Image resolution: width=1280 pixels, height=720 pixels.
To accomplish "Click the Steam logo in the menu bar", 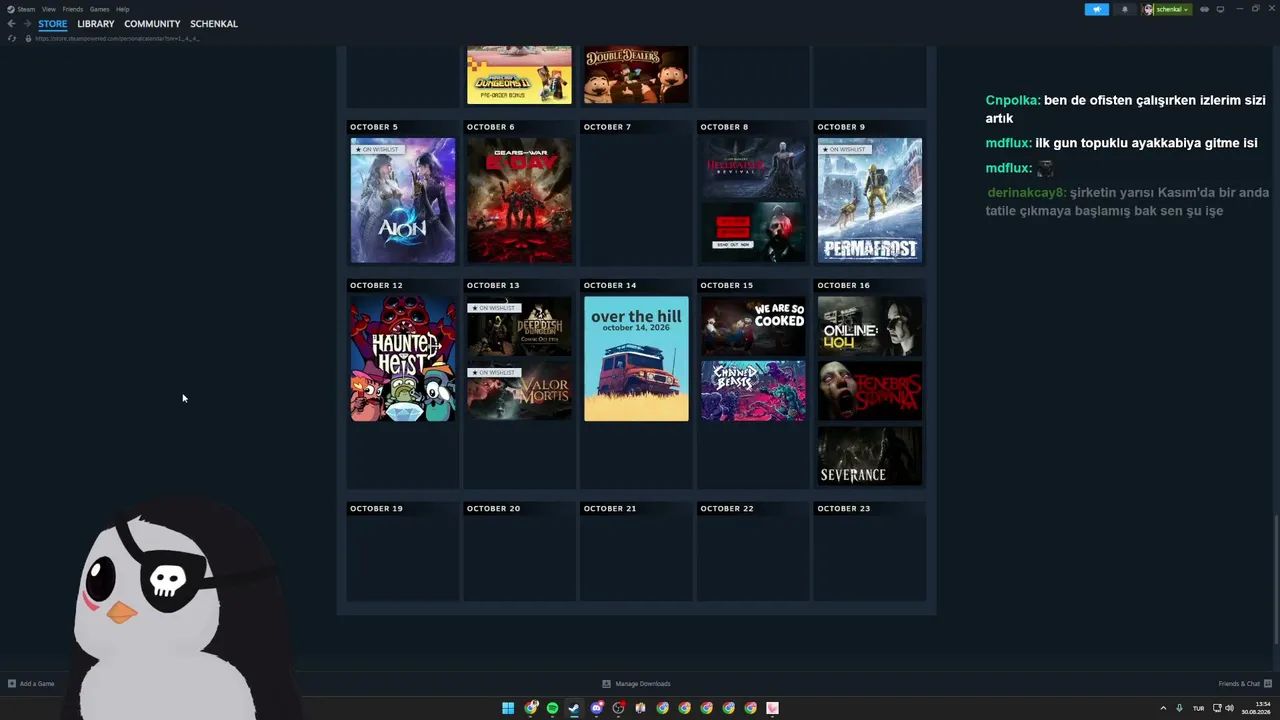I will point(11,9).
